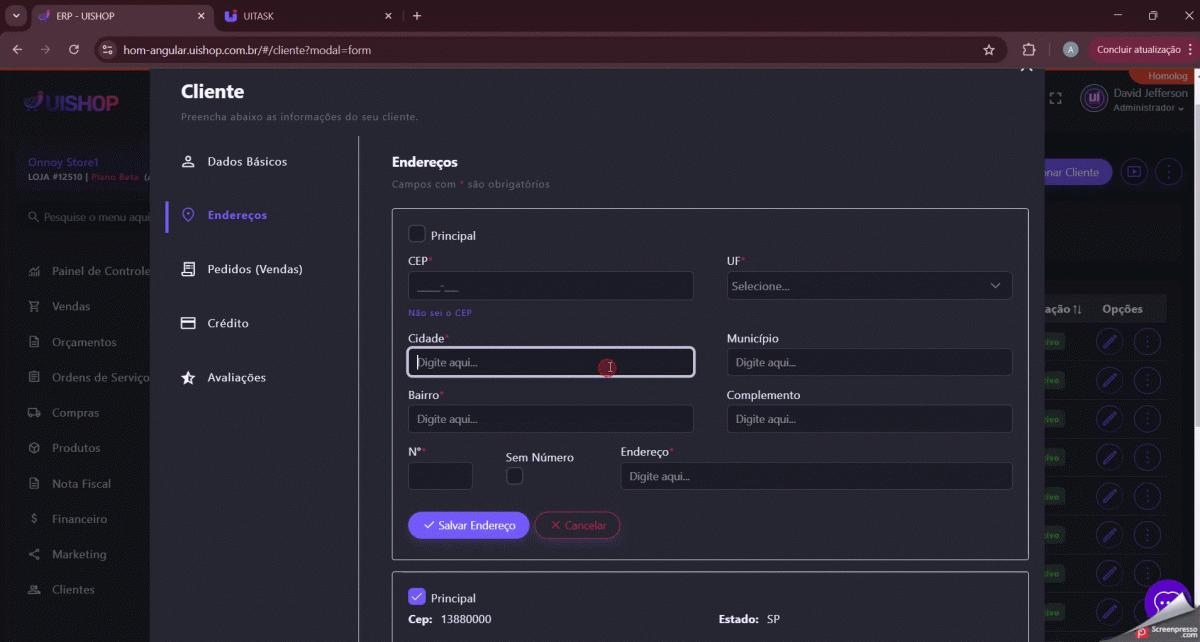Screen dimensions: 1200x642
Task: Click the Salvar Endereço button
Action: [x=468, y=525]
